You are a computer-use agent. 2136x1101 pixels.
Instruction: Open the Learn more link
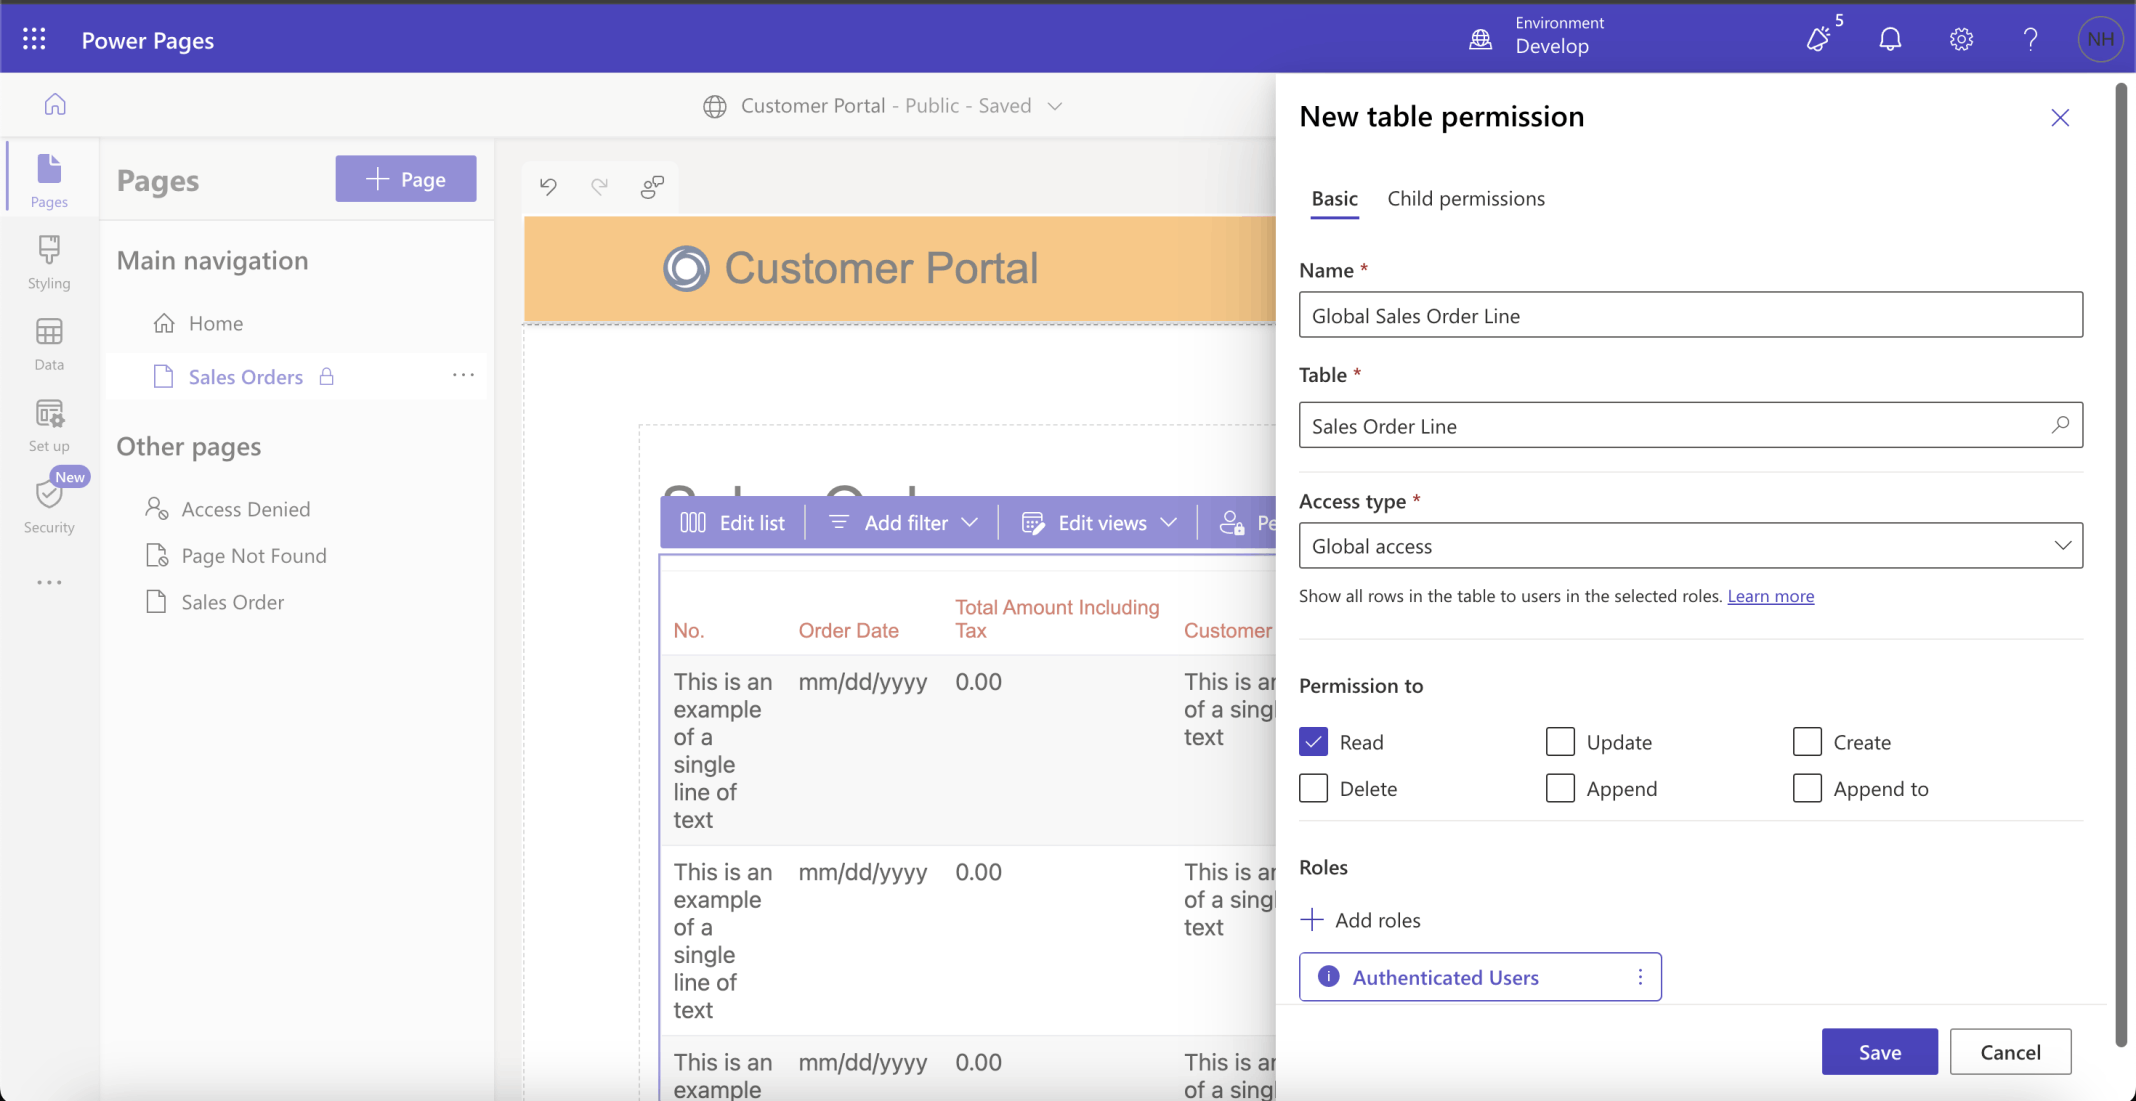pyautogui.click(x=1770, y=596)
